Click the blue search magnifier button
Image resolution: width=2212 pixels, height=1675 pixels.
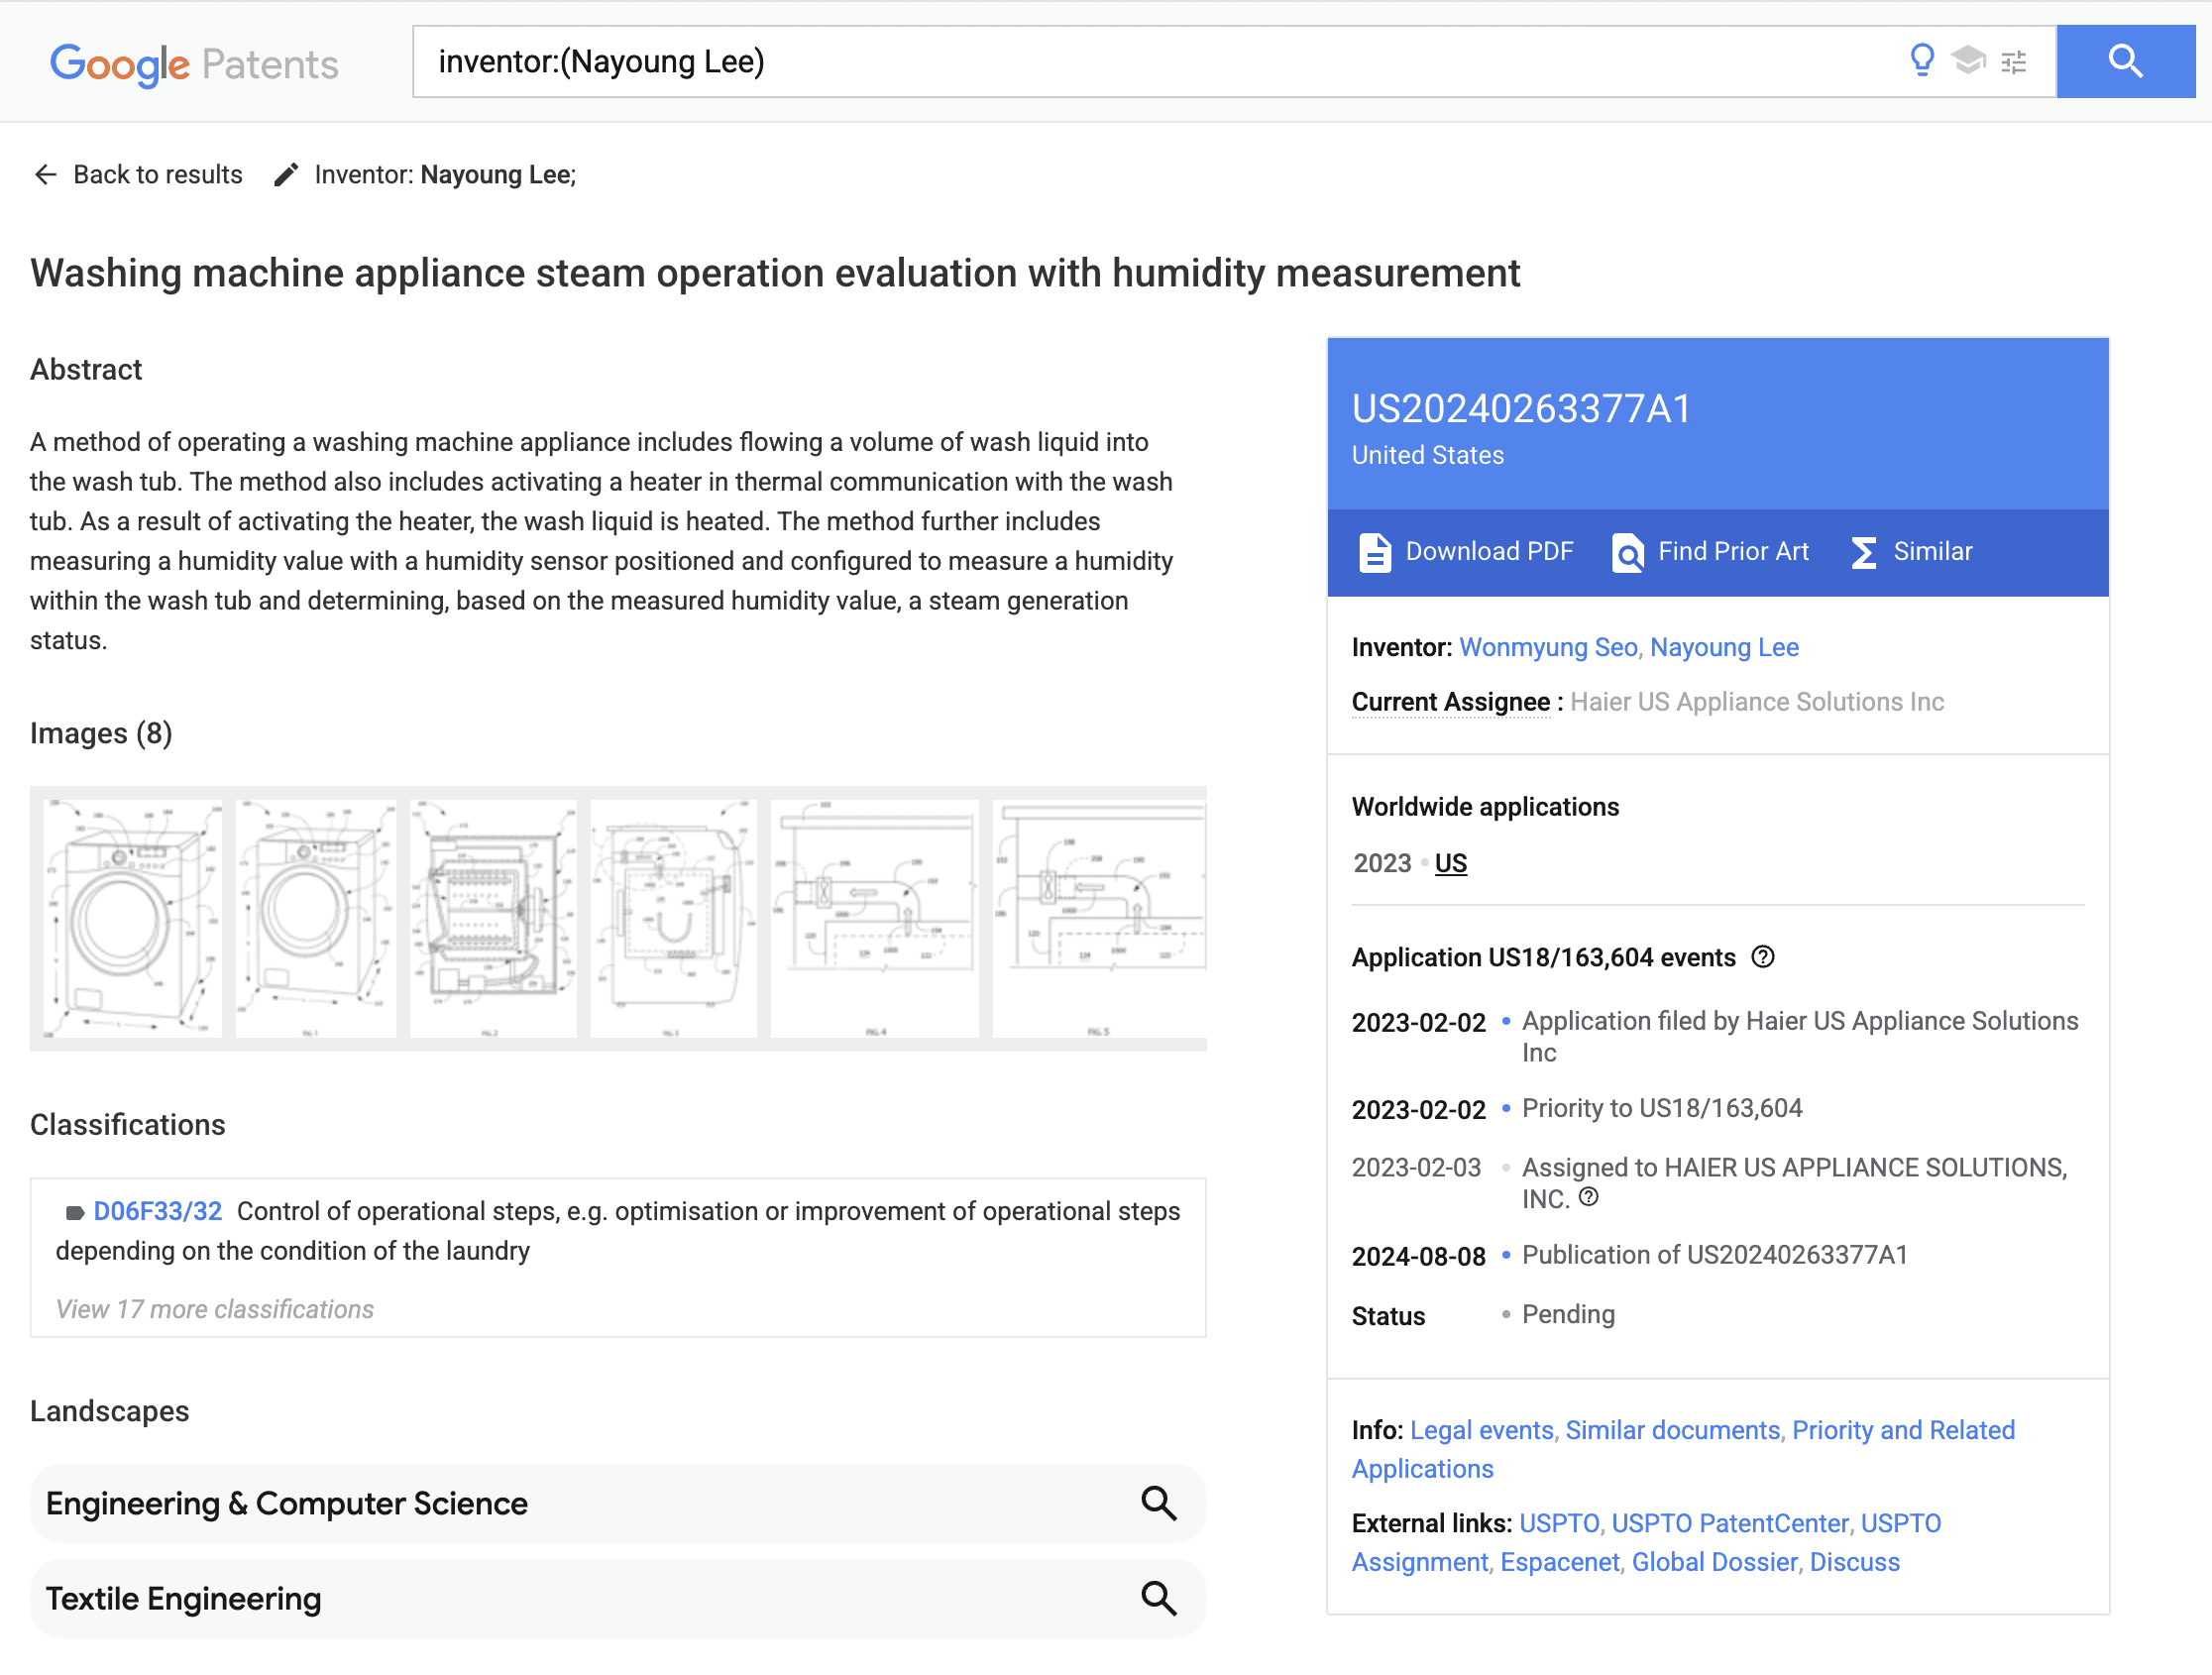pos(2125,62)
